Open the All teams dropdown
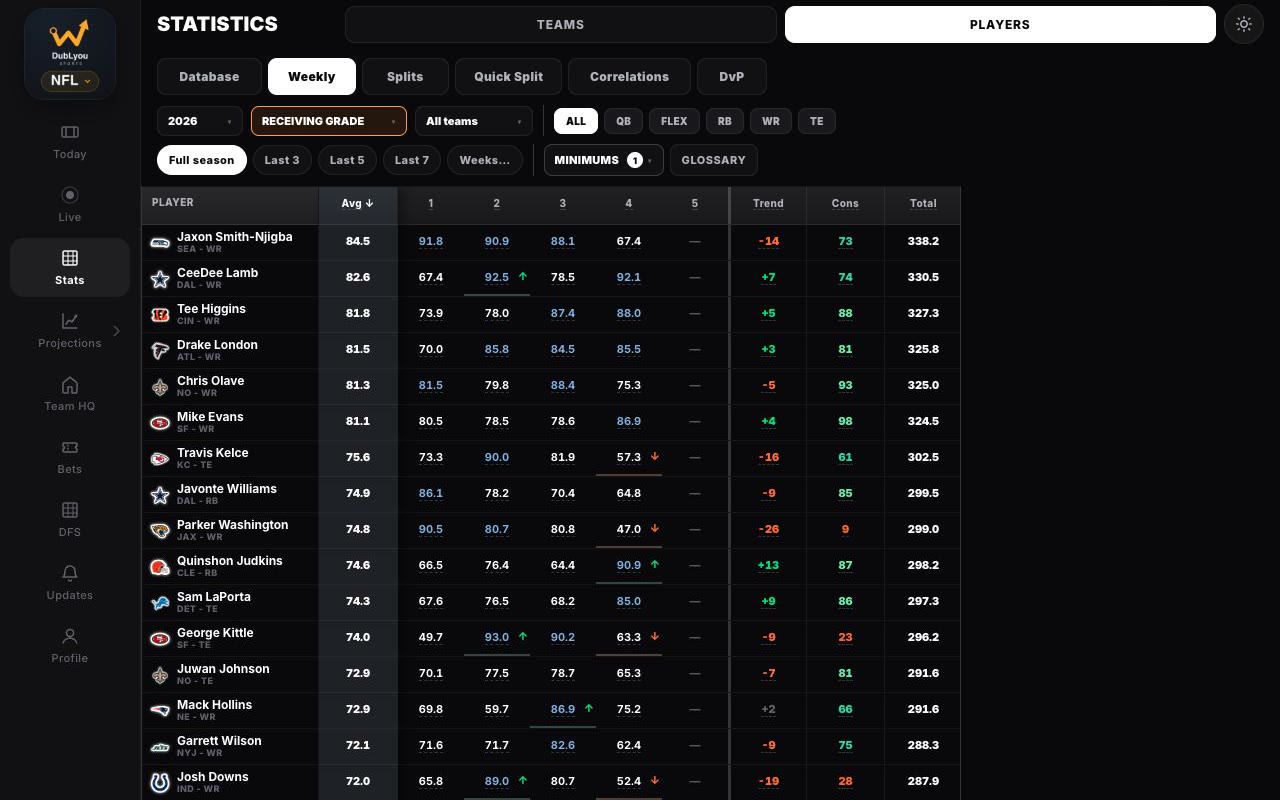 [474, 121]
